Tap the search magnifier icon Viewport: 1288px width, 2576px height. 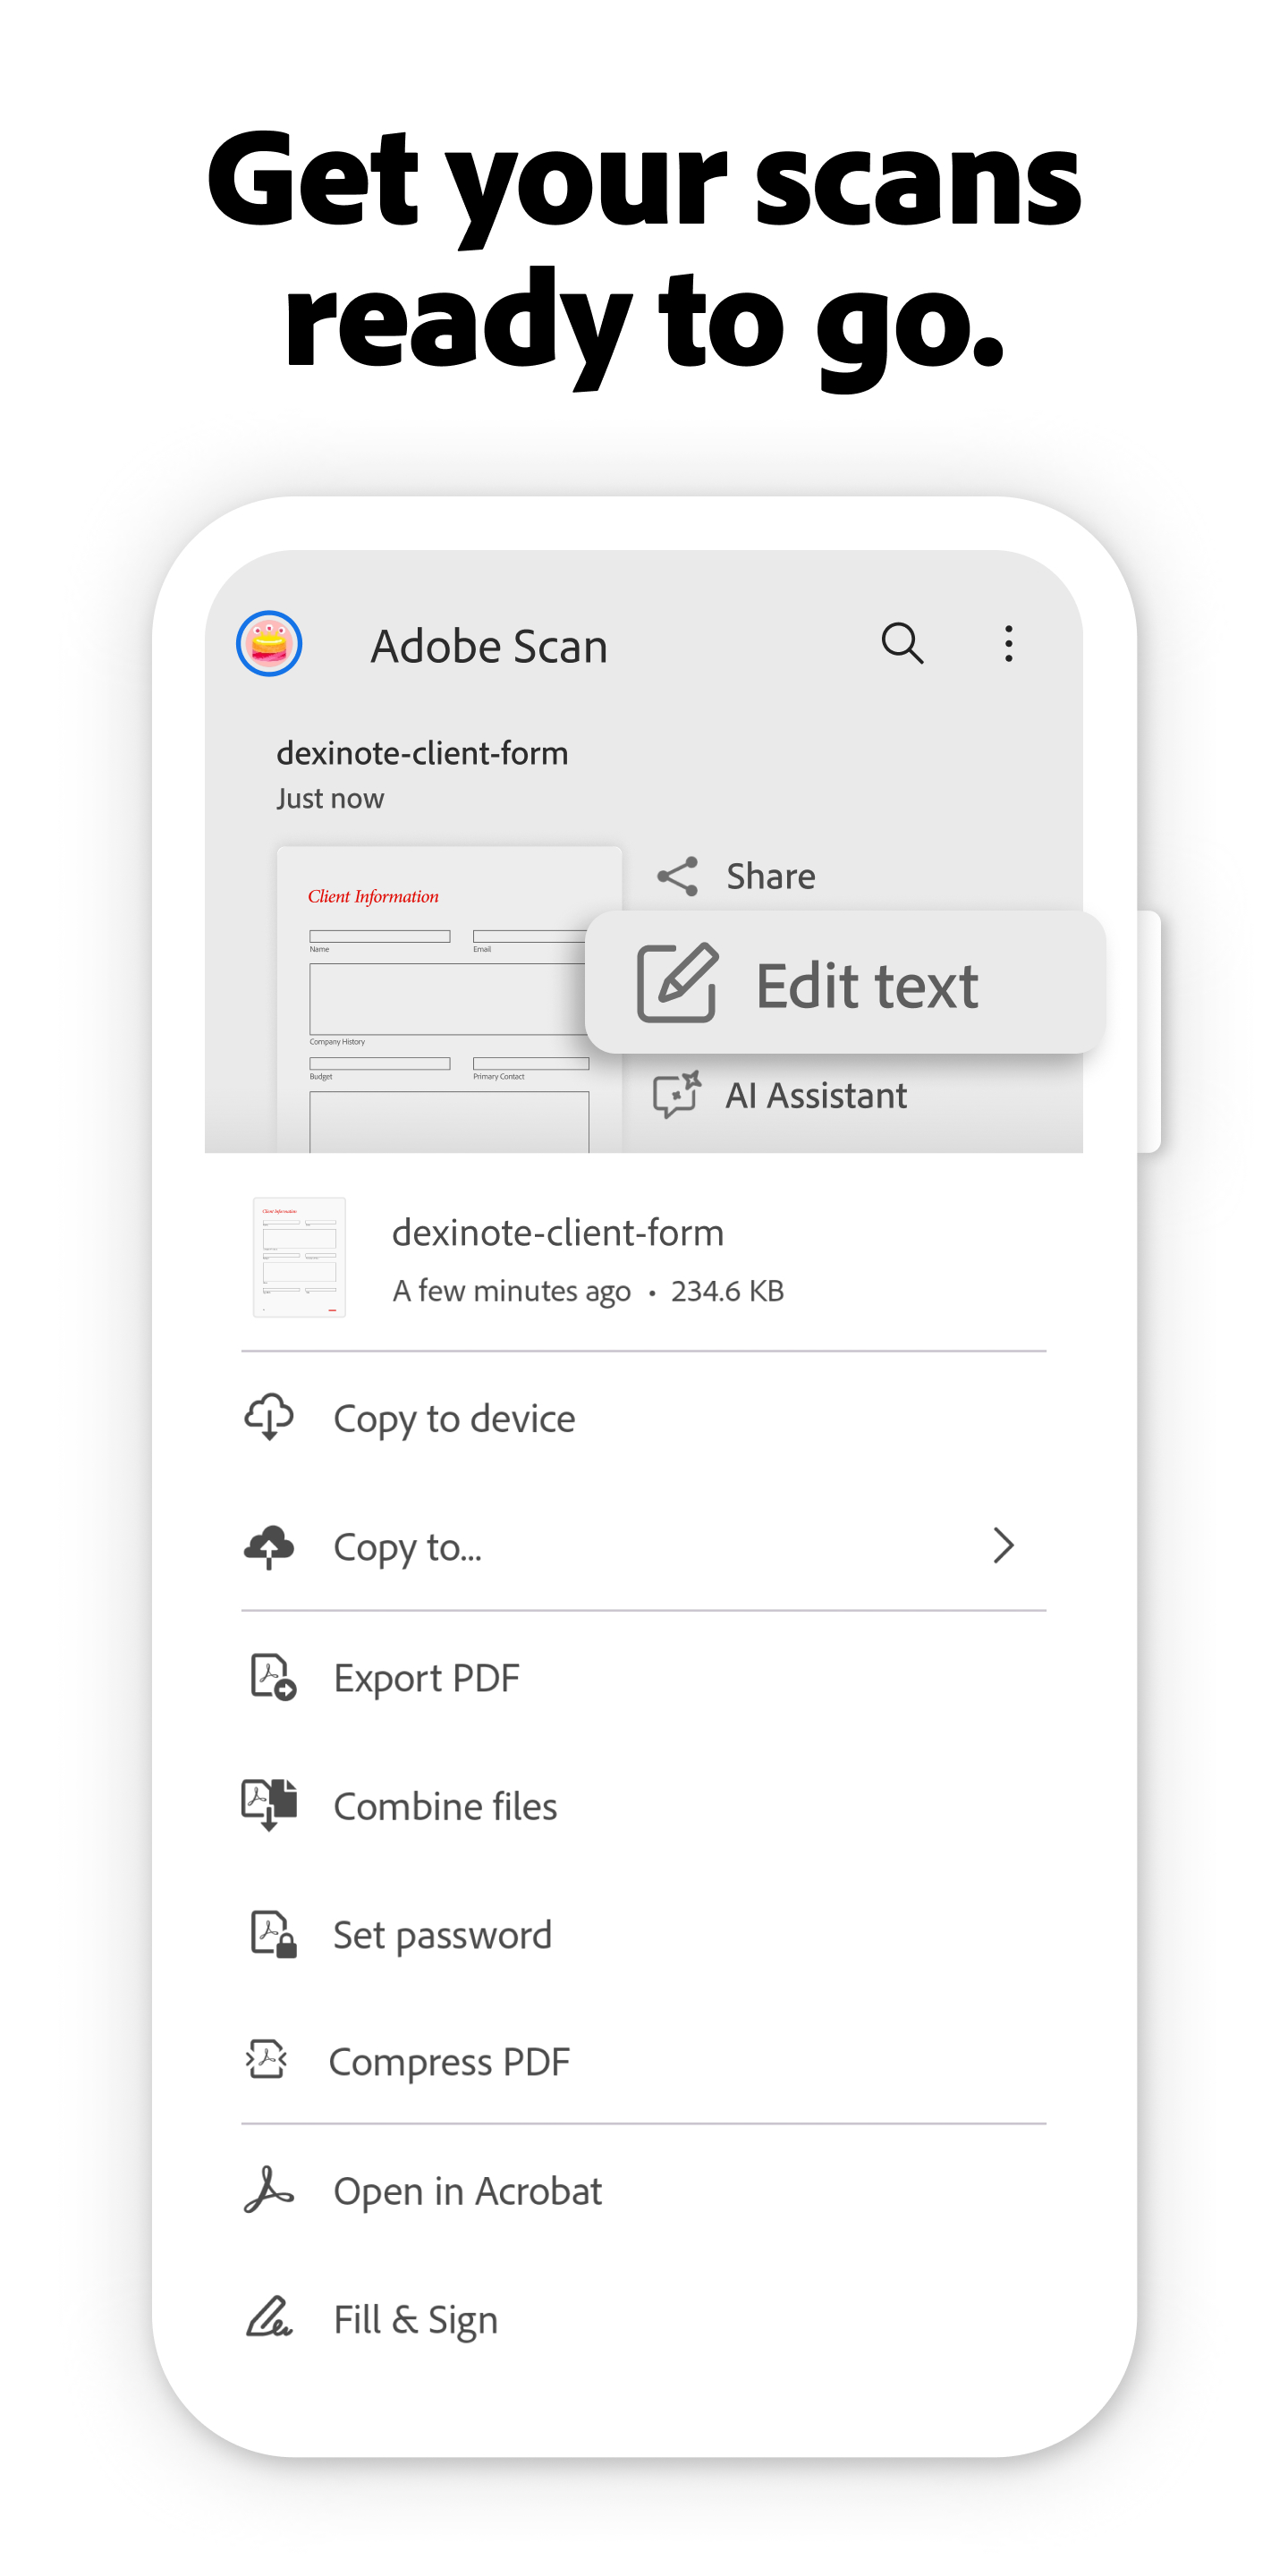tap(902, 643)
